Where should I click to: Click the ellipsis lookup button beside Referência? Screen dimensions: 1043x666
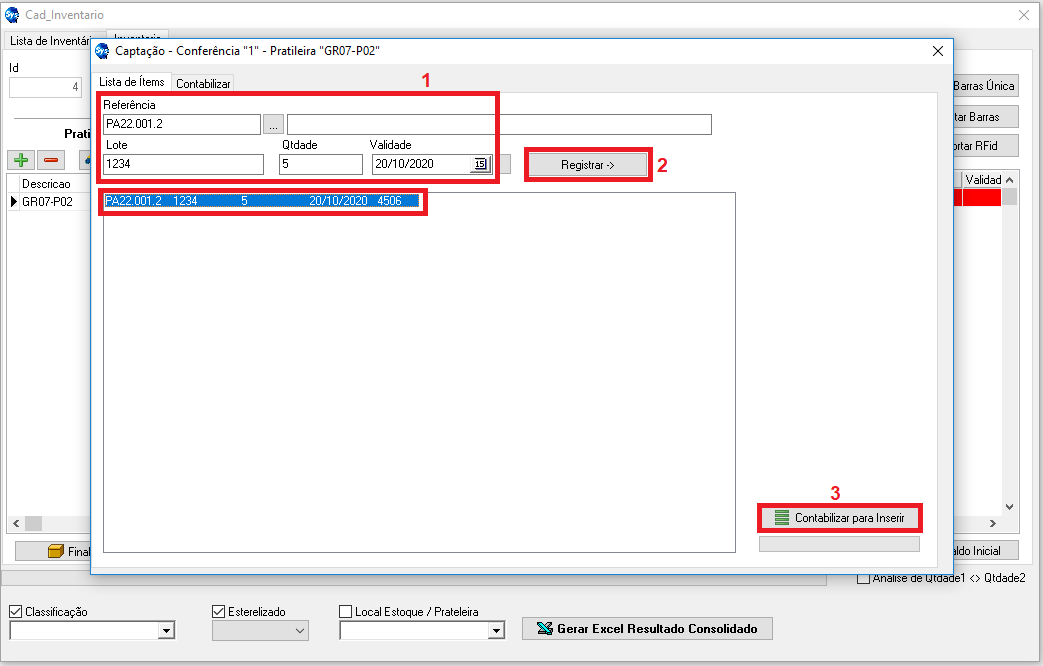(x=273, y=125)
